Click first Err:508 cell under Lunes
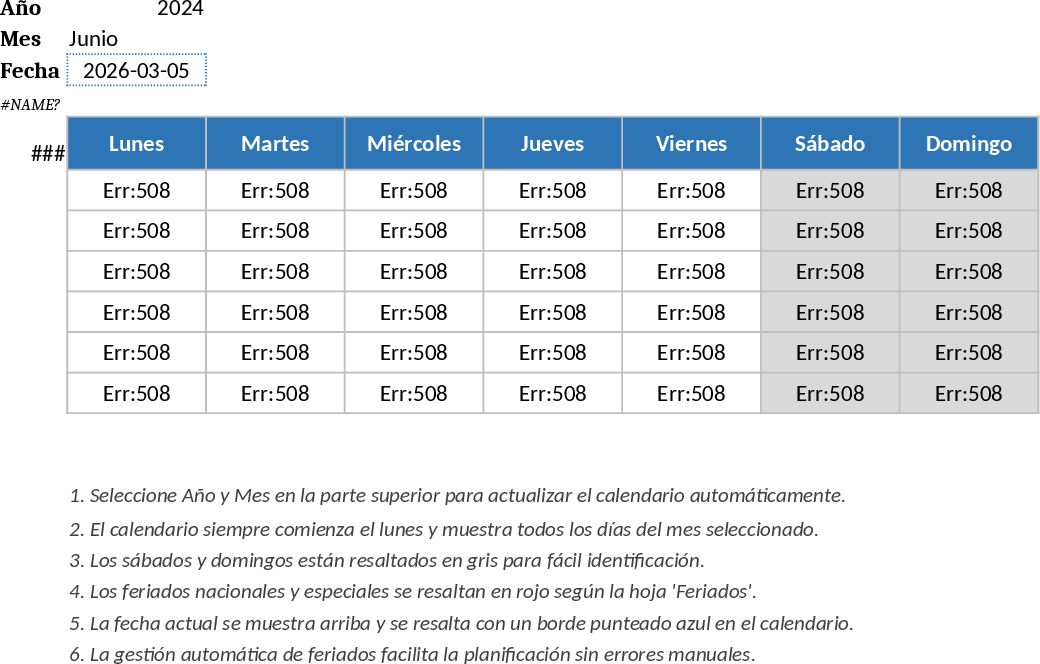This screenshot has width=1040, height=664. point(136,190)
